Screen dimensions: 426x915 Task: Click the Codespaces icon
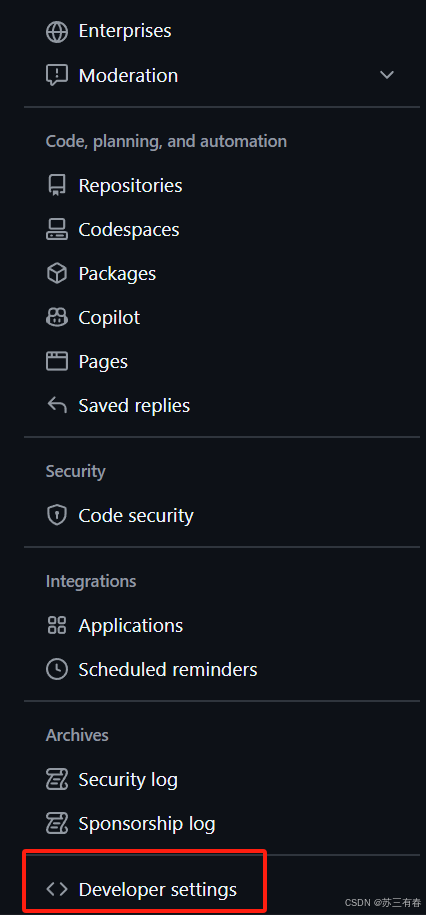pyautogui.click(x=57, y=229)
